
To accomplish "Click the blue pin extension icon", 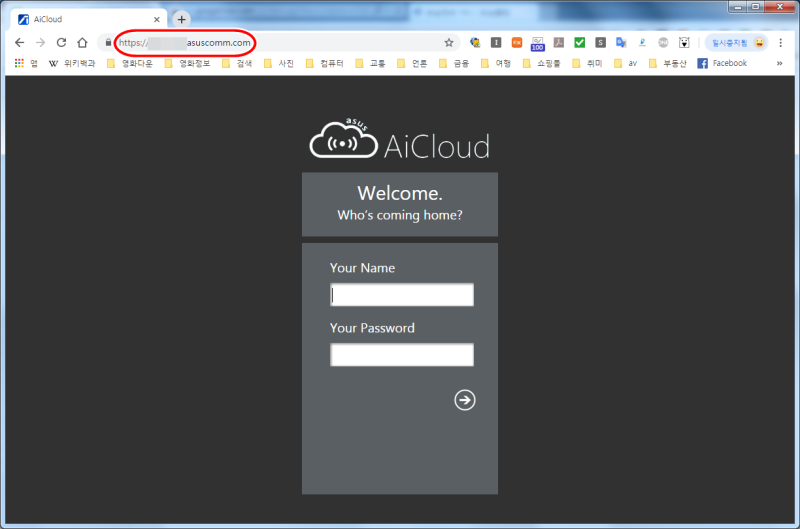I will coord(642,43).
